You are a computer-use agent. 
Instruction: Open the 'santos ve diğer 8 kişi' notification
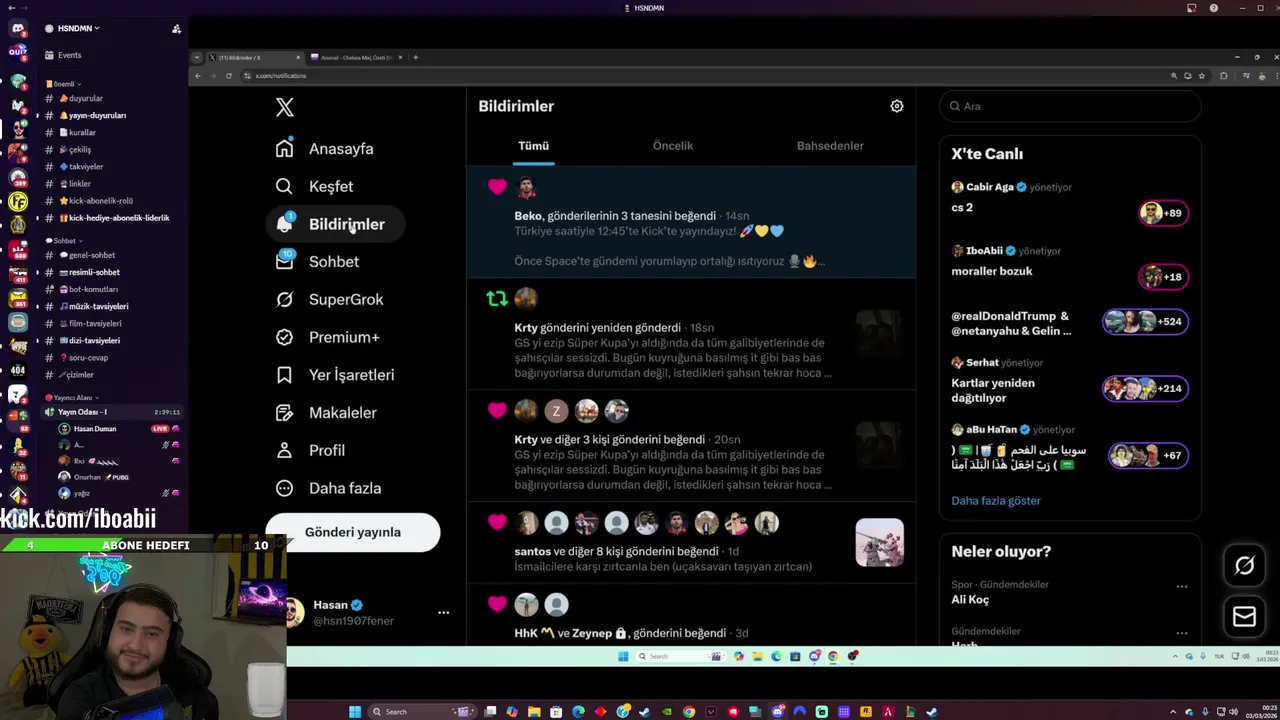tap(691, 543)
